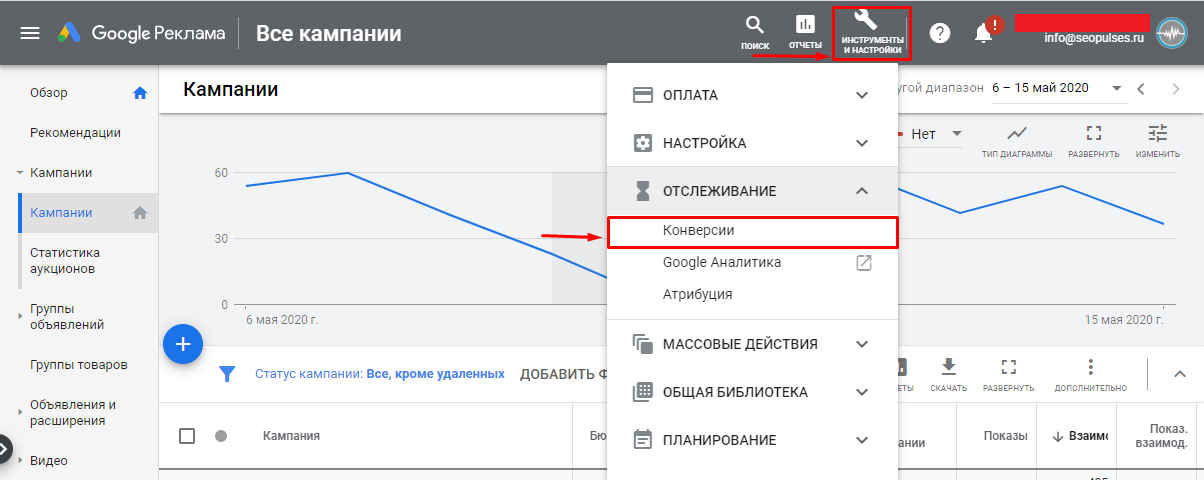1204x480 pixels.
Task: Click the account avatar icon
Action: coord(1170,33)
